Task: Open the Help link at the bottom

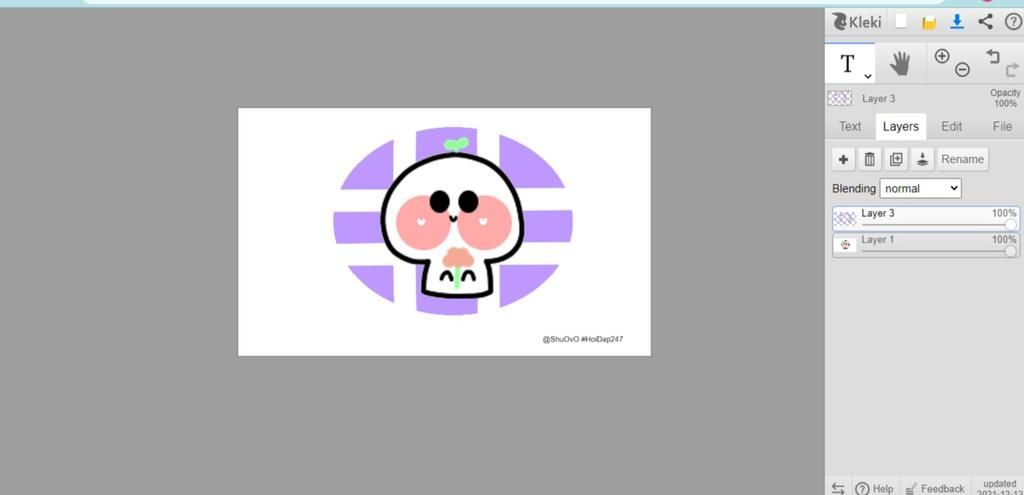Action: pyautogui.click(x=875, y=488)
